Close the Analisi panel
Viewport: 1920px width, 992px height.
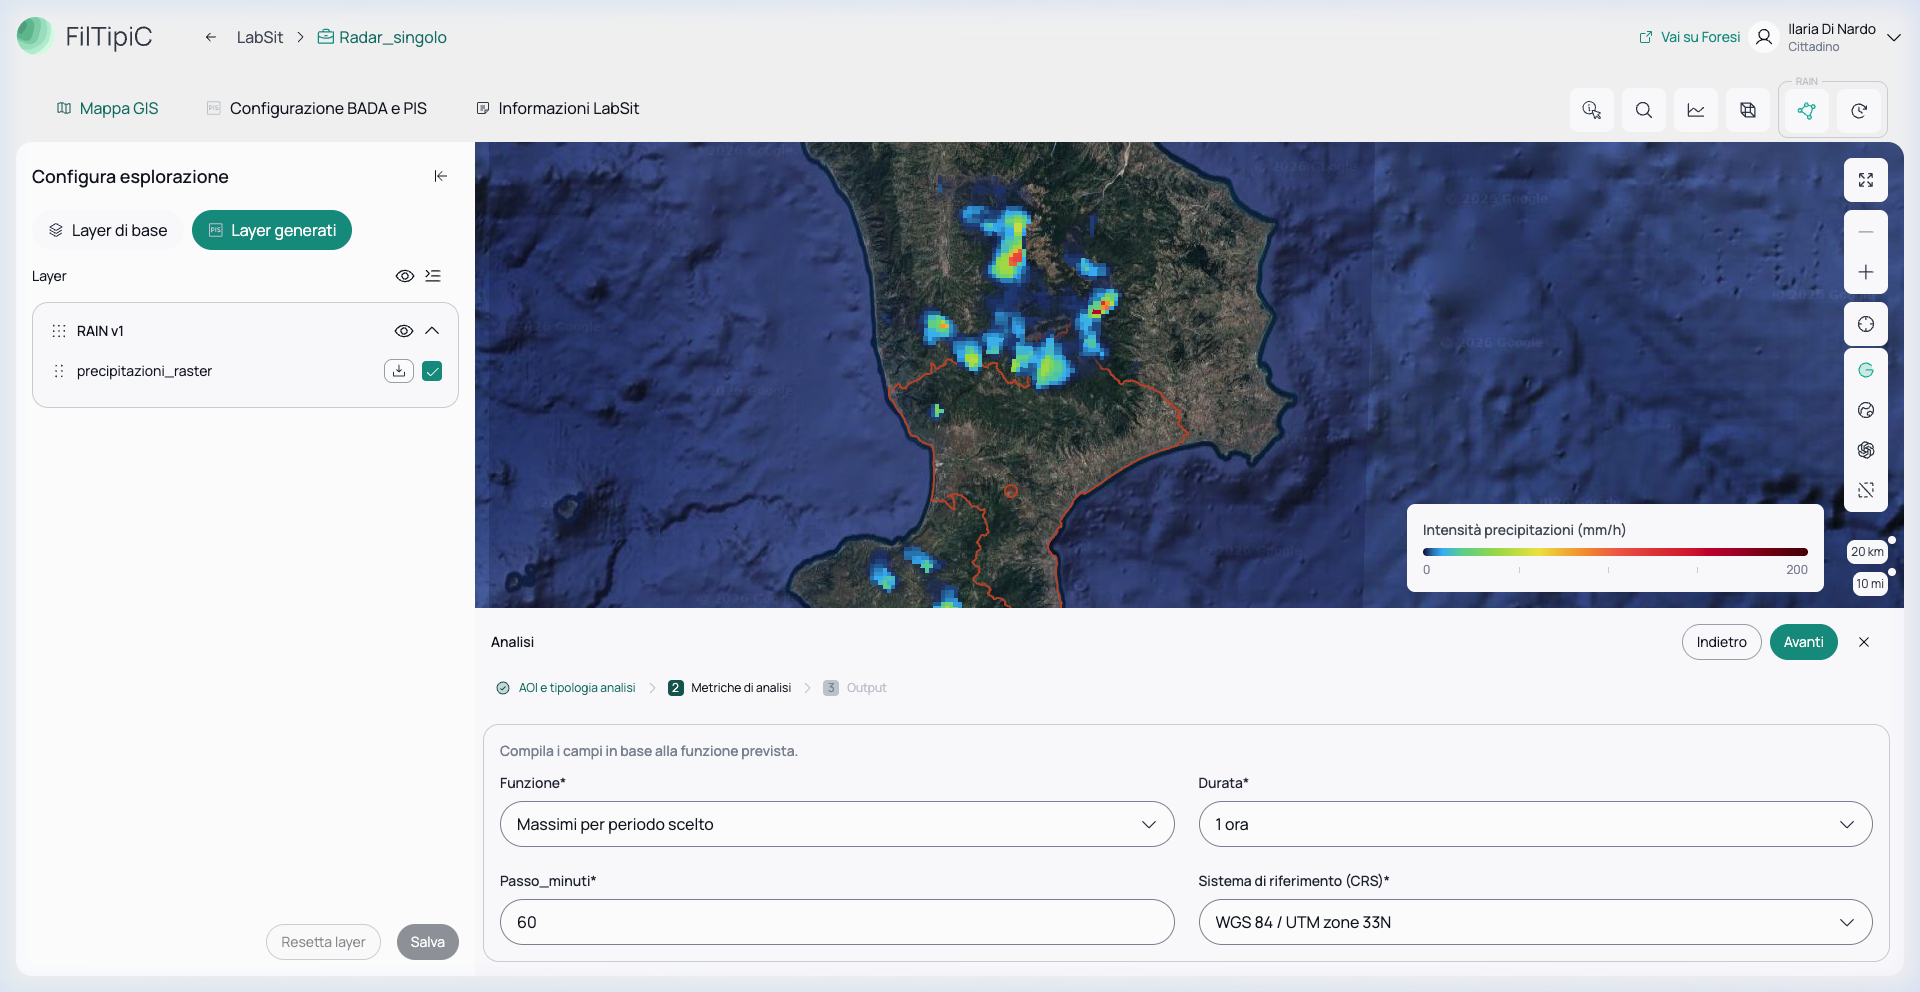pyautogui.click(x=1864, y=642)
